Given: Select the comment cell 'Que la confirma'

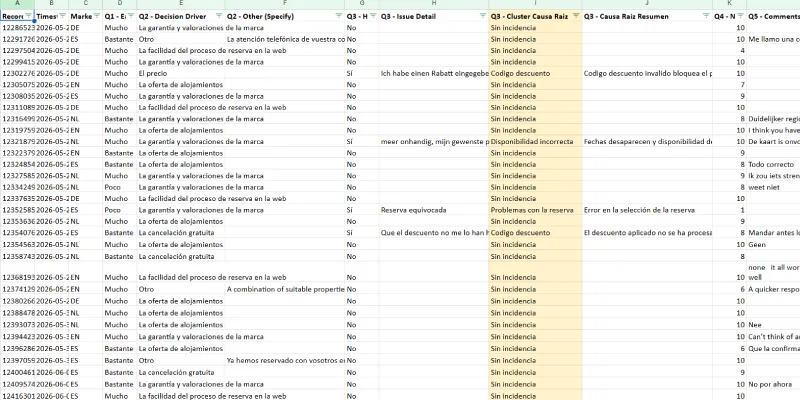Looking at the screenshot, I should click(x=773, y=349).
